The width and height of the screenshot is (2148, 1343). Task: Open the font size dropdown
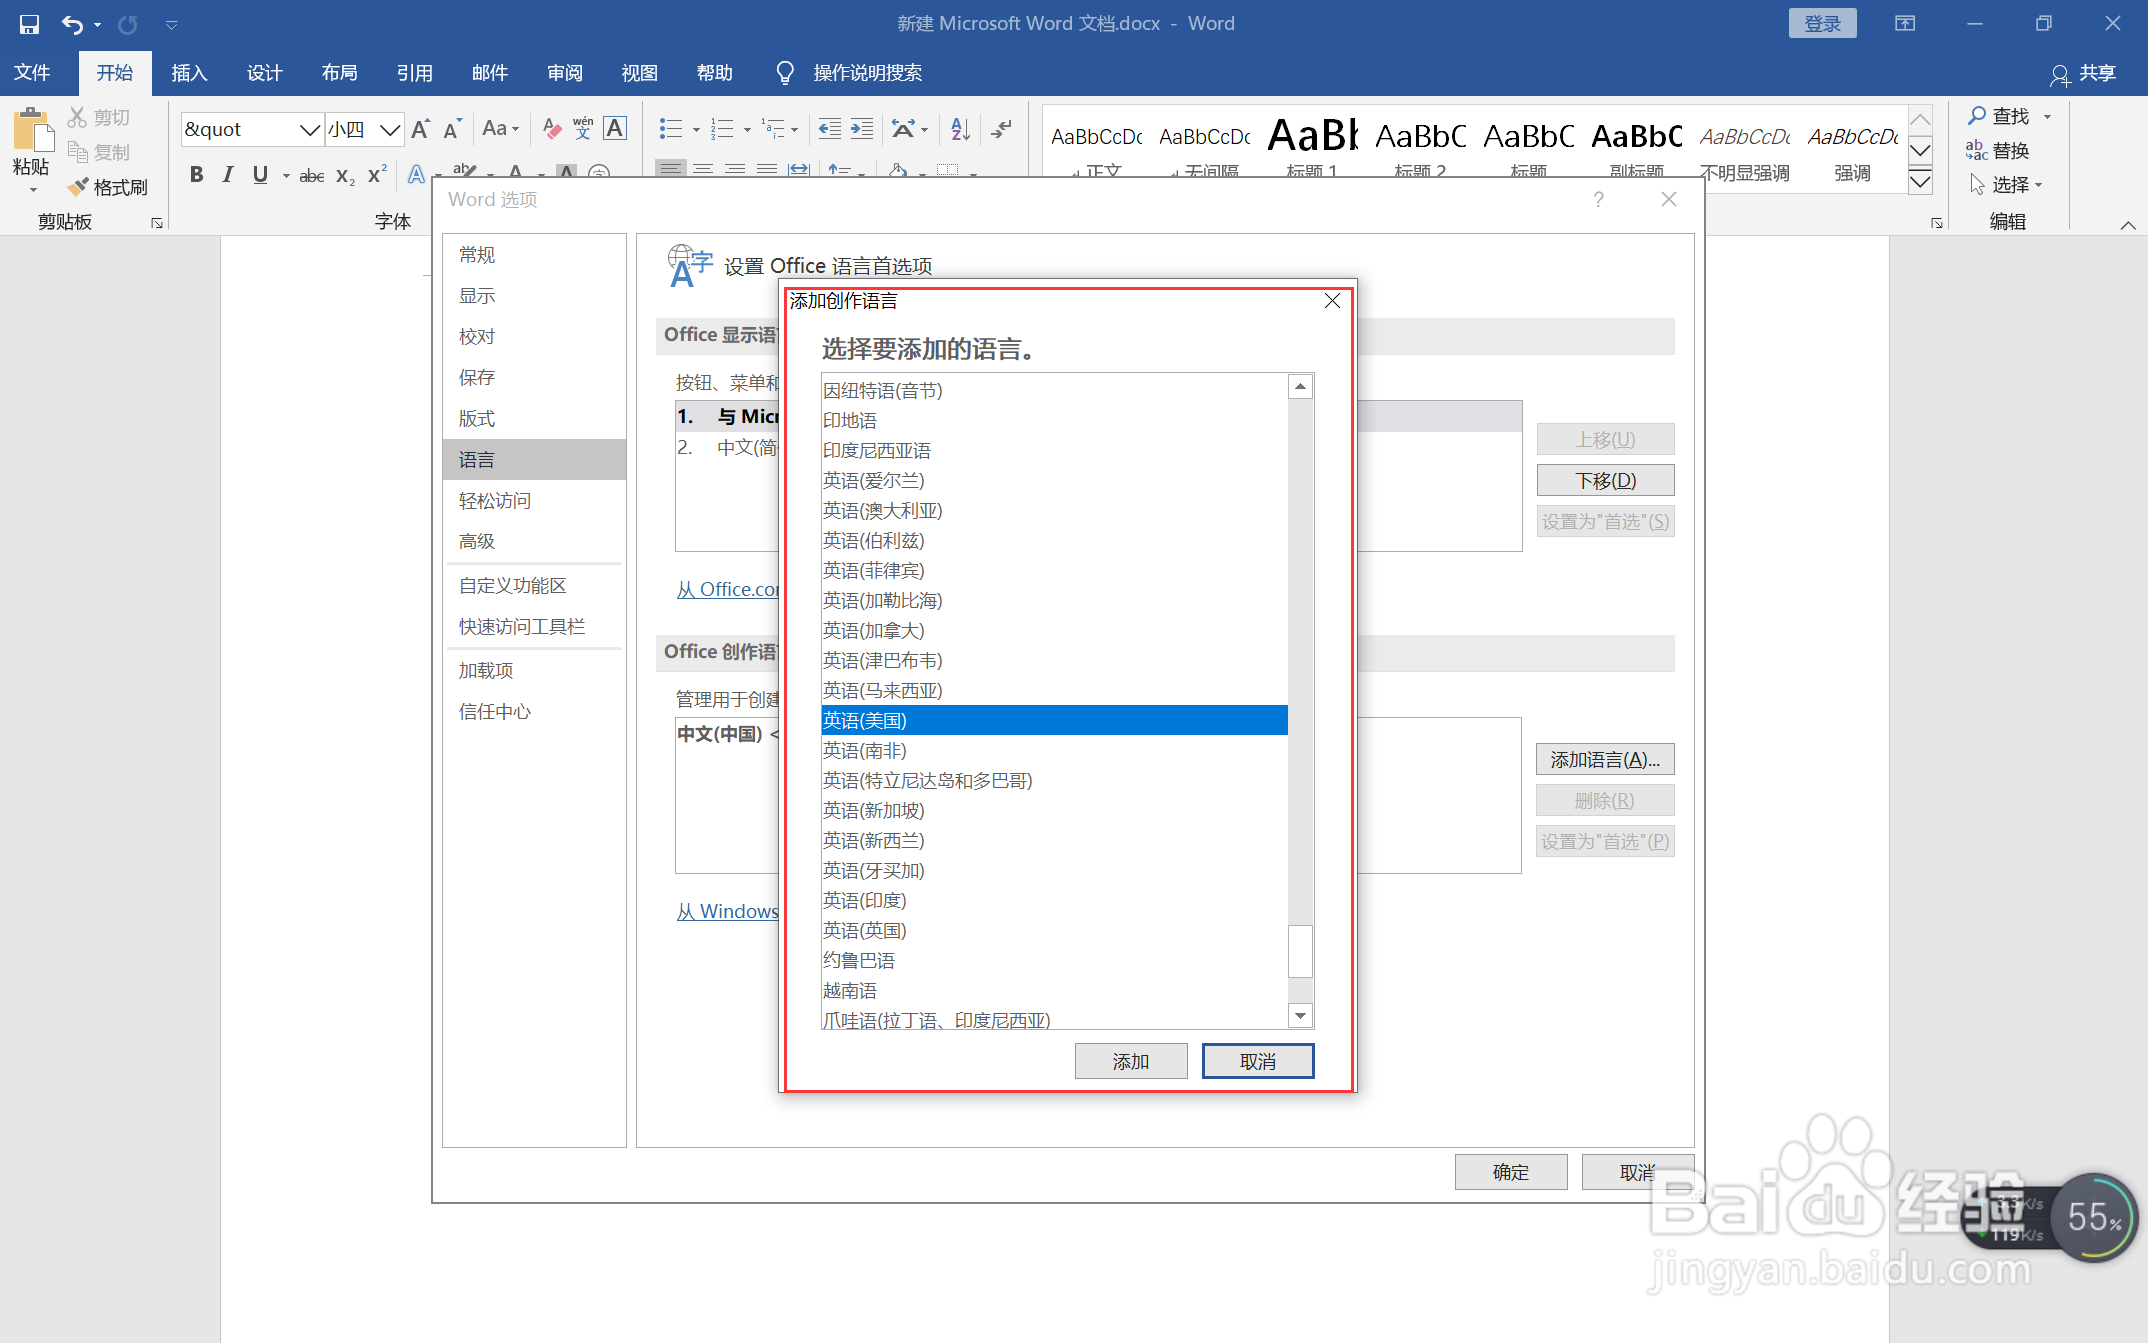click(390, 129)
